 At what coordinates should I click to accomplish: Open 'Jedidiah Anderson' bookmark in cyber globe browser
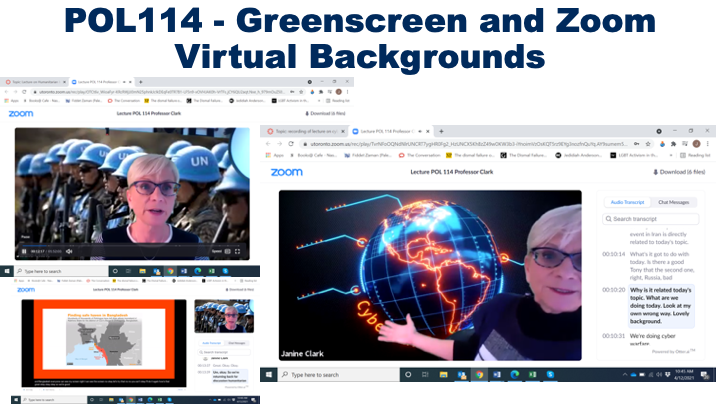[x=578, y=155]
